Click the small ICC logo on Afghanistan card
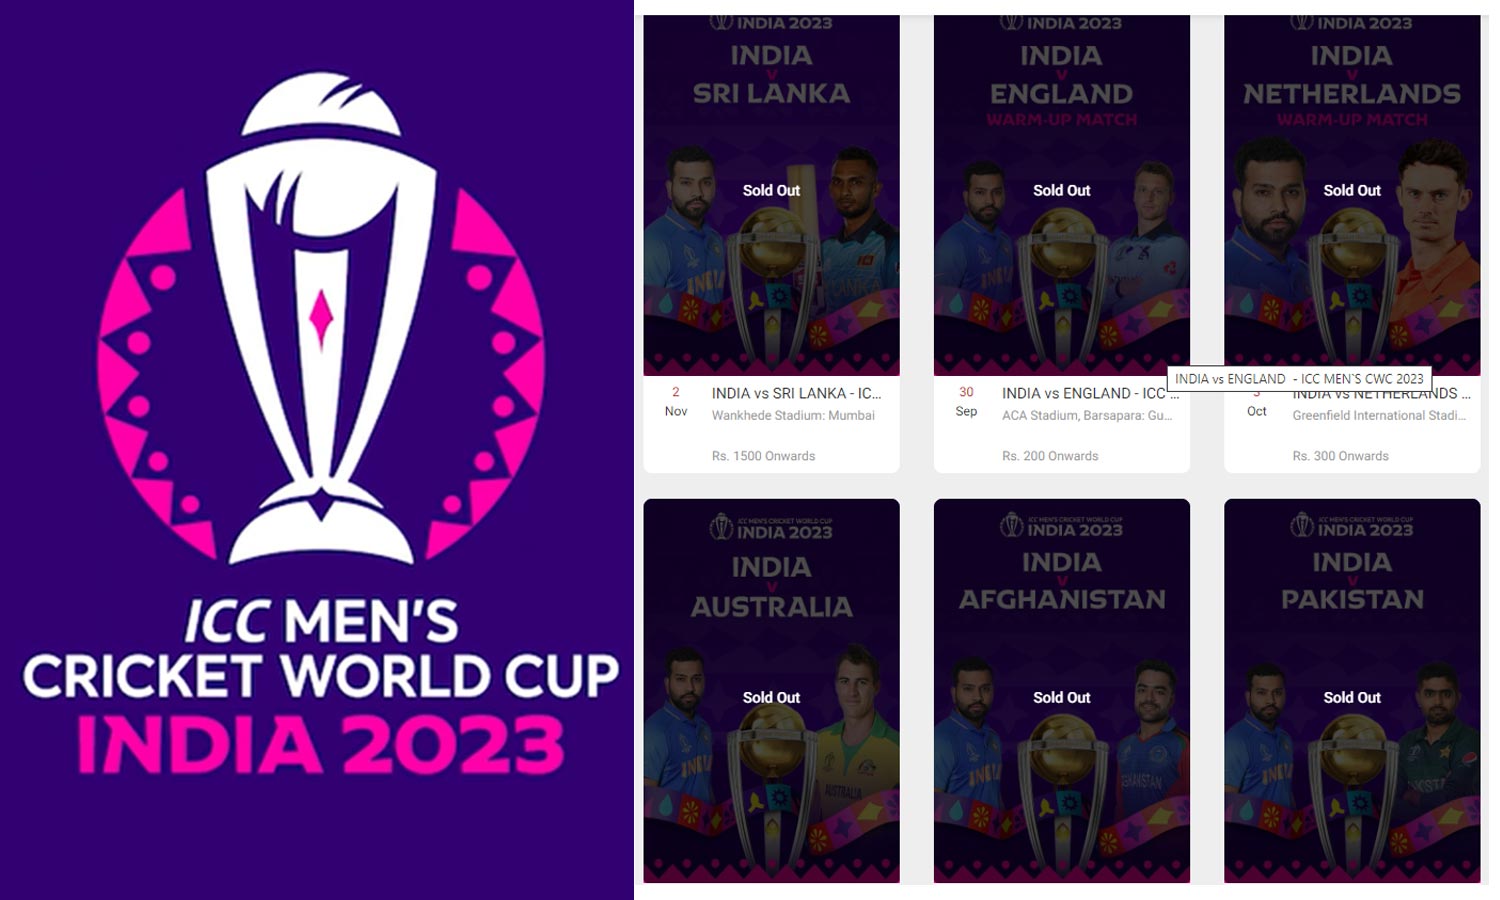 pyautogui.click(x=1011, y=525)
